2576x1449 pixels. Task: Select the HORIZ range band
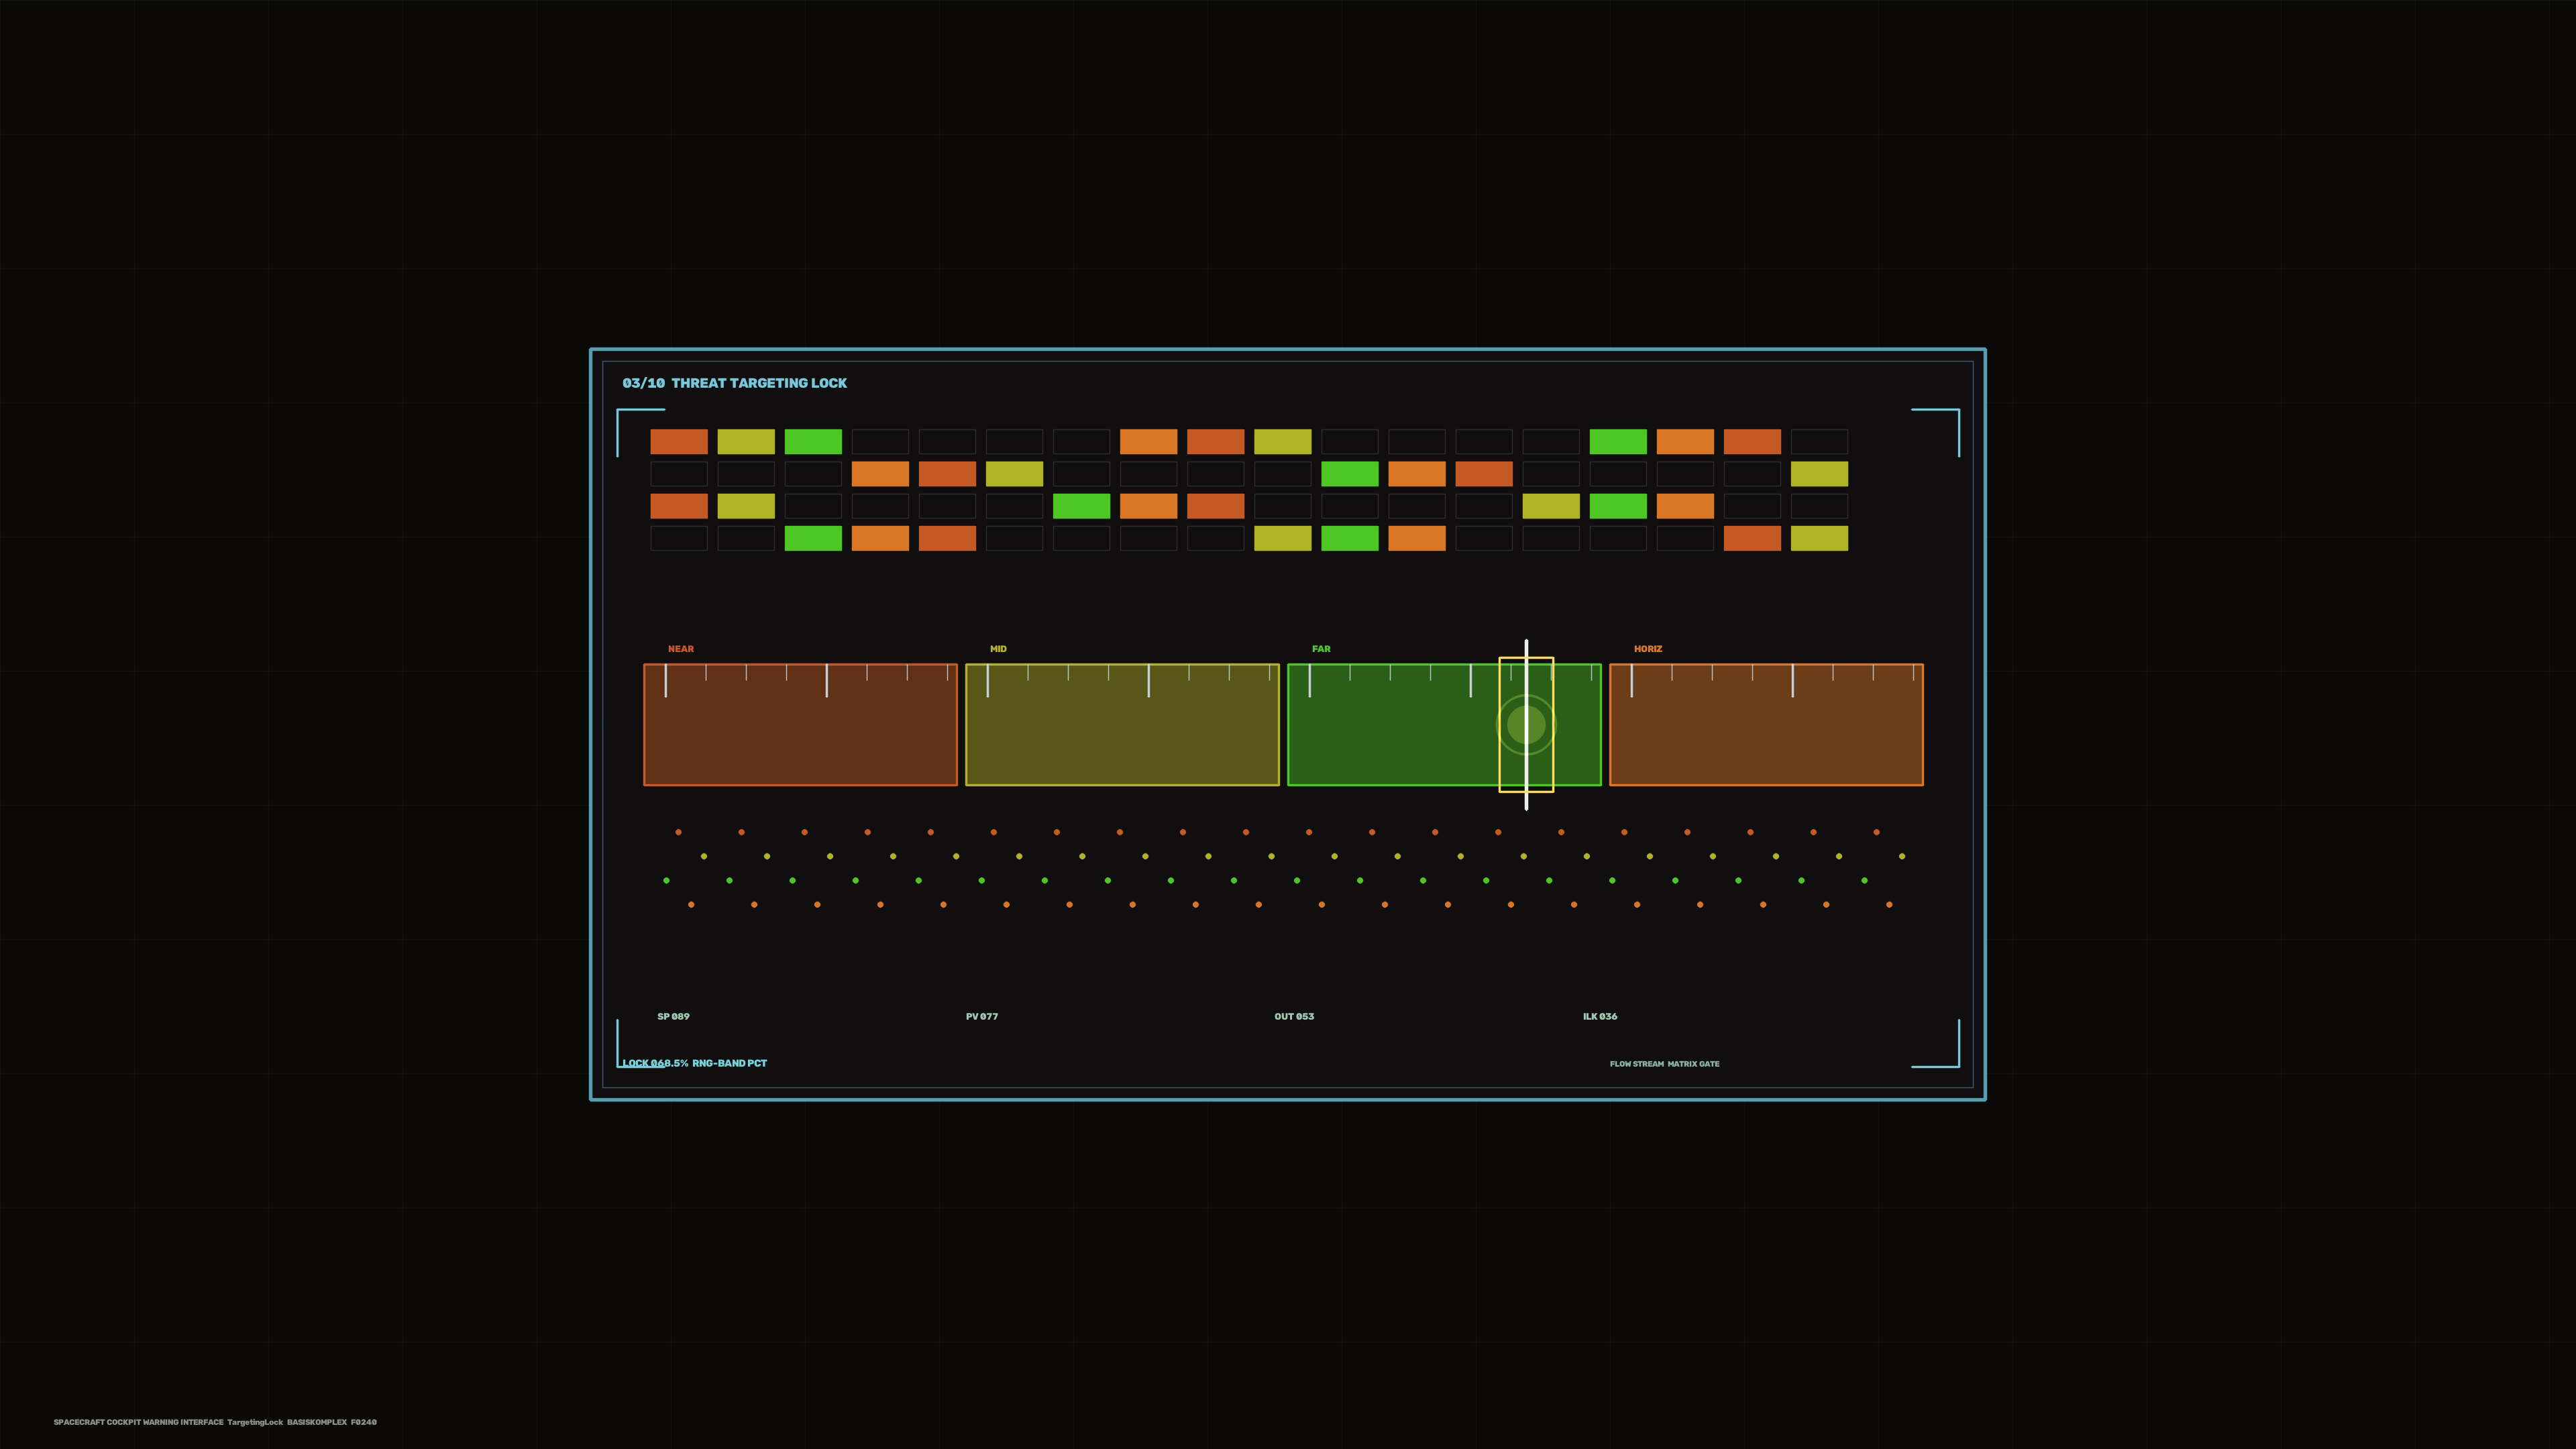1766,725
